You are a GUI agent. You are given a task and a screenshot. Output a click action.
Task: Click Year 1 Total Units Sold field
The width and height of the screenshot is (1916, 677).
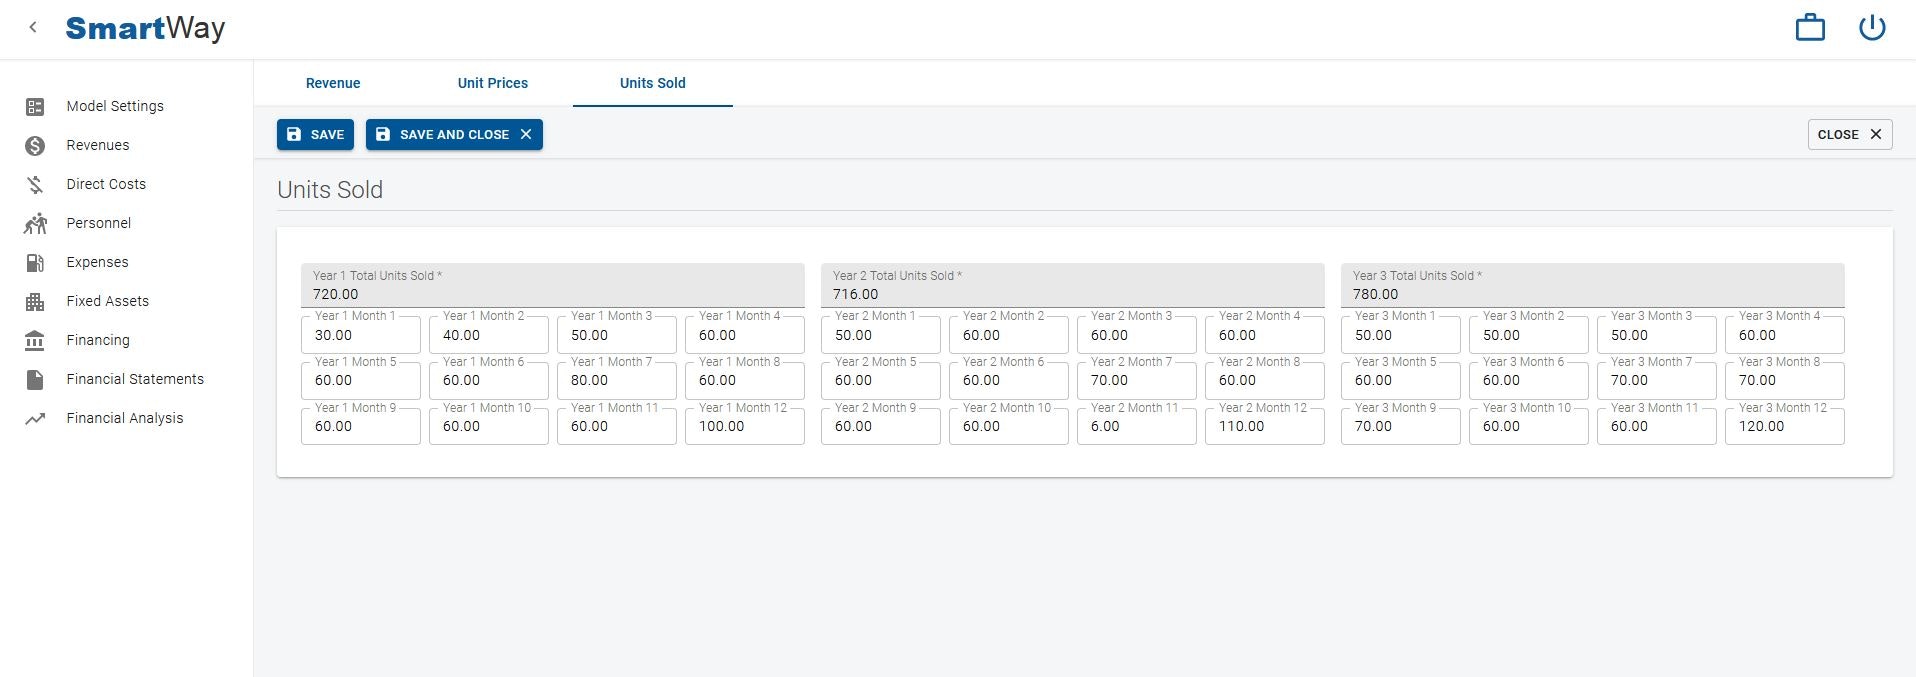click(x=553, y=285)
